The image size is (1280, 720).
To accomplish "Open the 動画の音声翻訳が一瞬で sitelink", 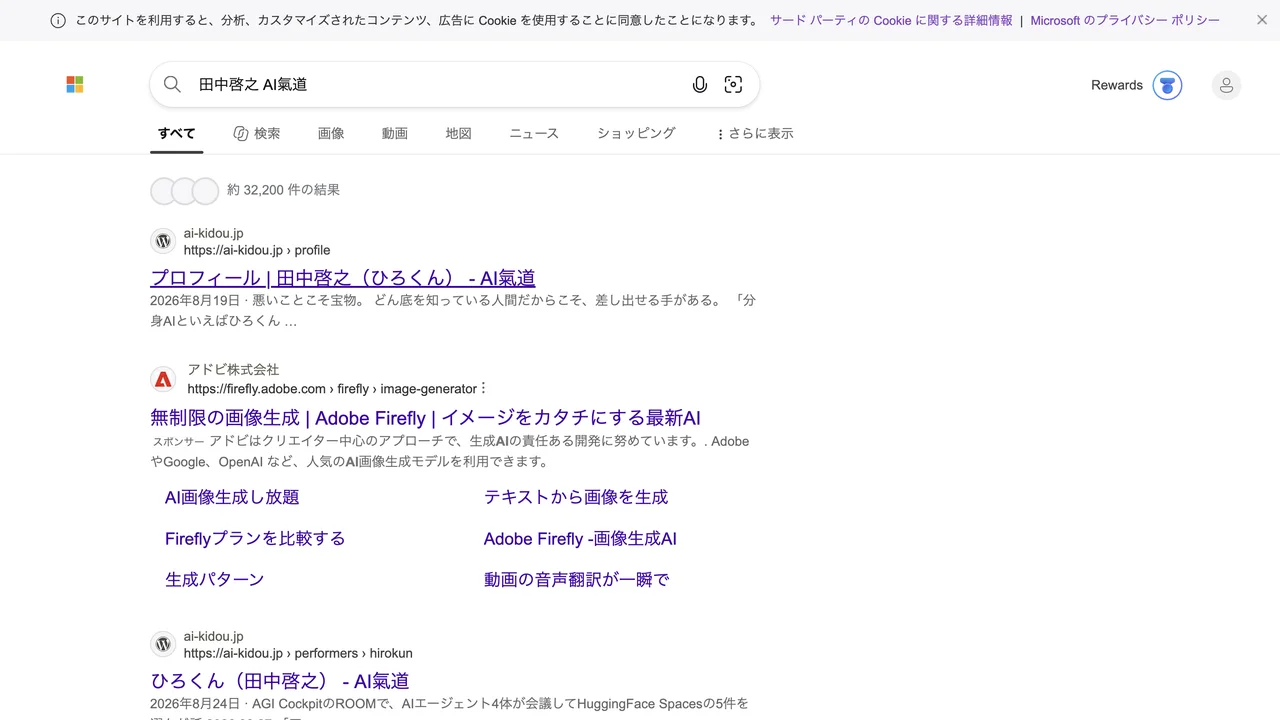I will point(577,579).
